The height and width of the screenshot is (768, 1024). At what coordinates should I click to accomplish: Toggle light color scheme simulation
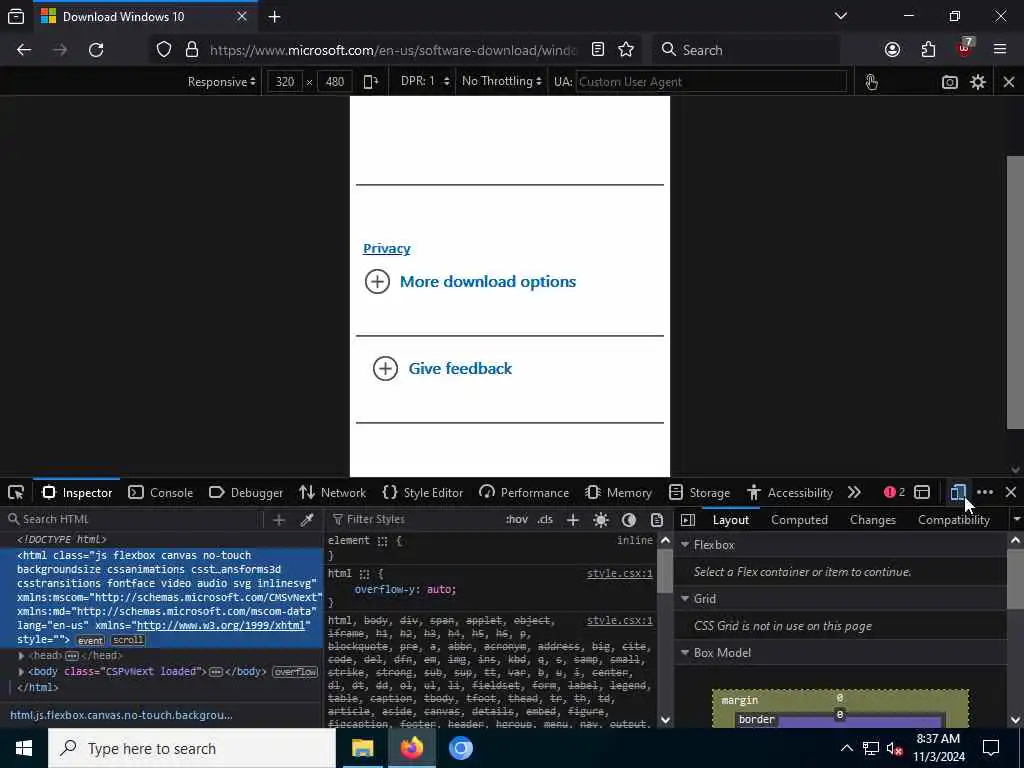[x=601, y=520]
